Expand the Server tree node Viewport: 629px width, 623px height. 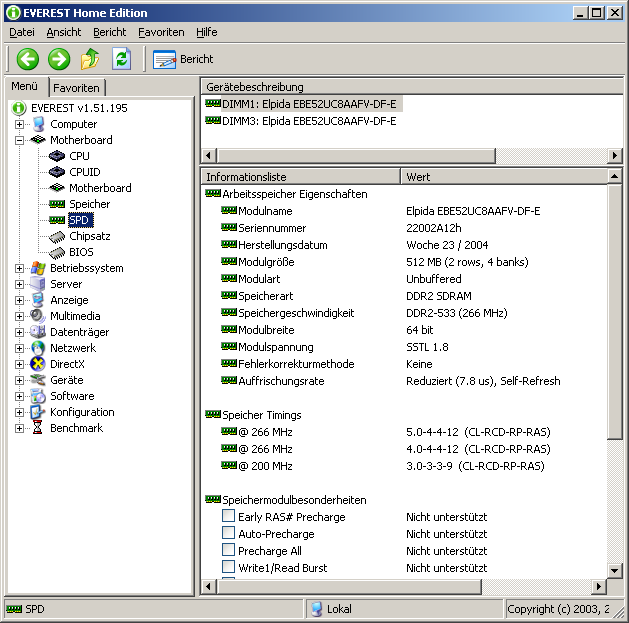point(19,284)
